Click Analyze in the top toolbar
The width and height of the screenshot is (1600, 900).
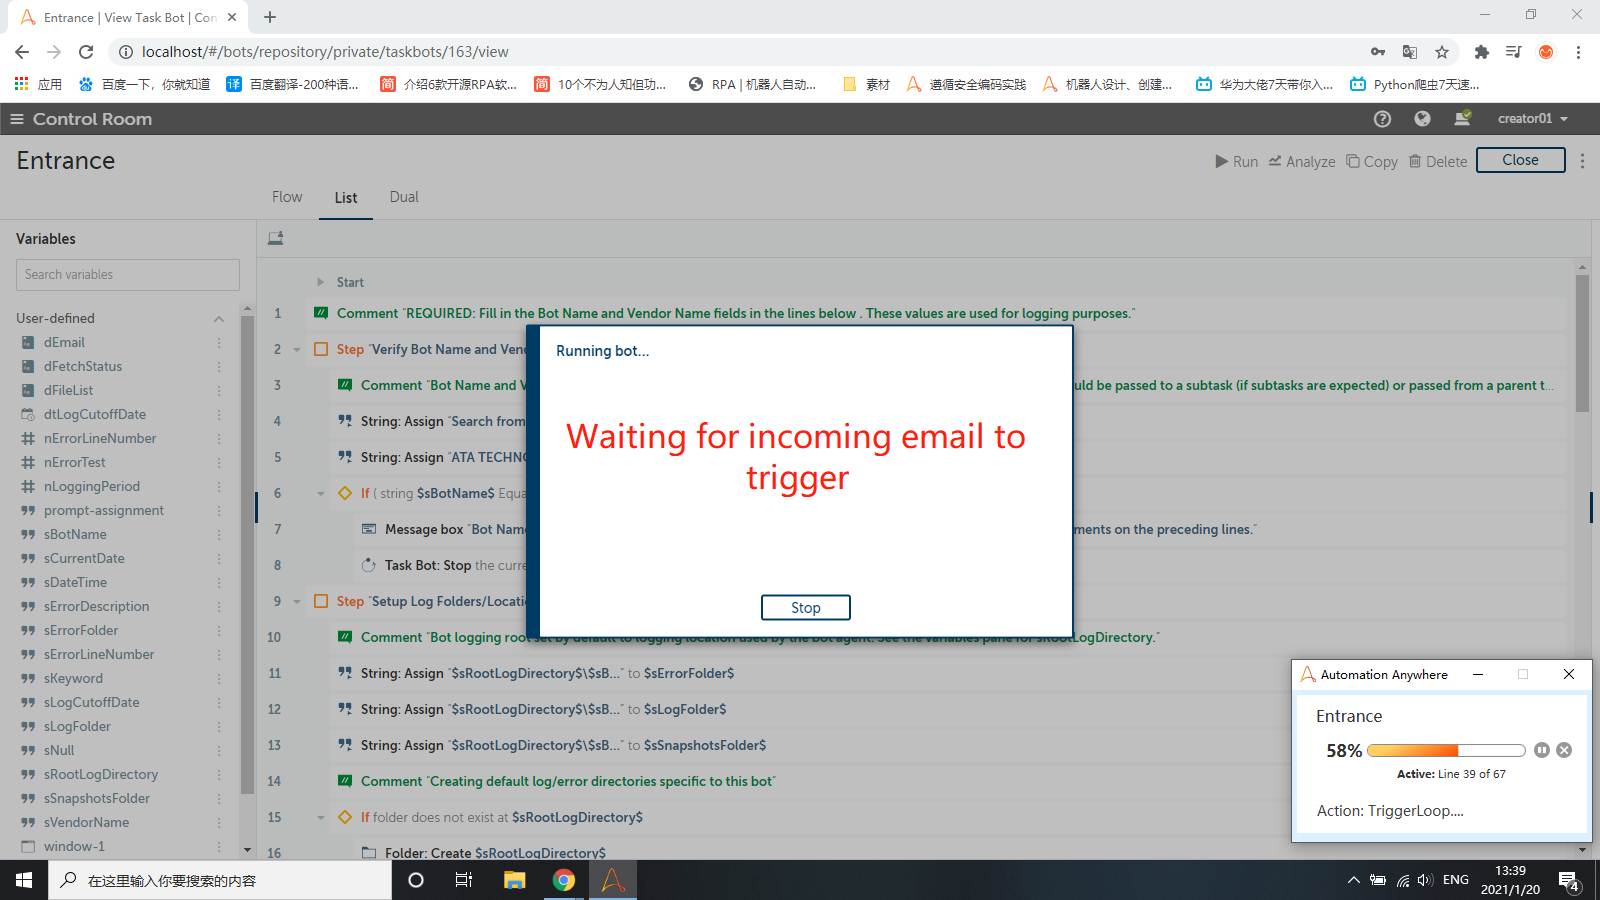click(1302, 161)
